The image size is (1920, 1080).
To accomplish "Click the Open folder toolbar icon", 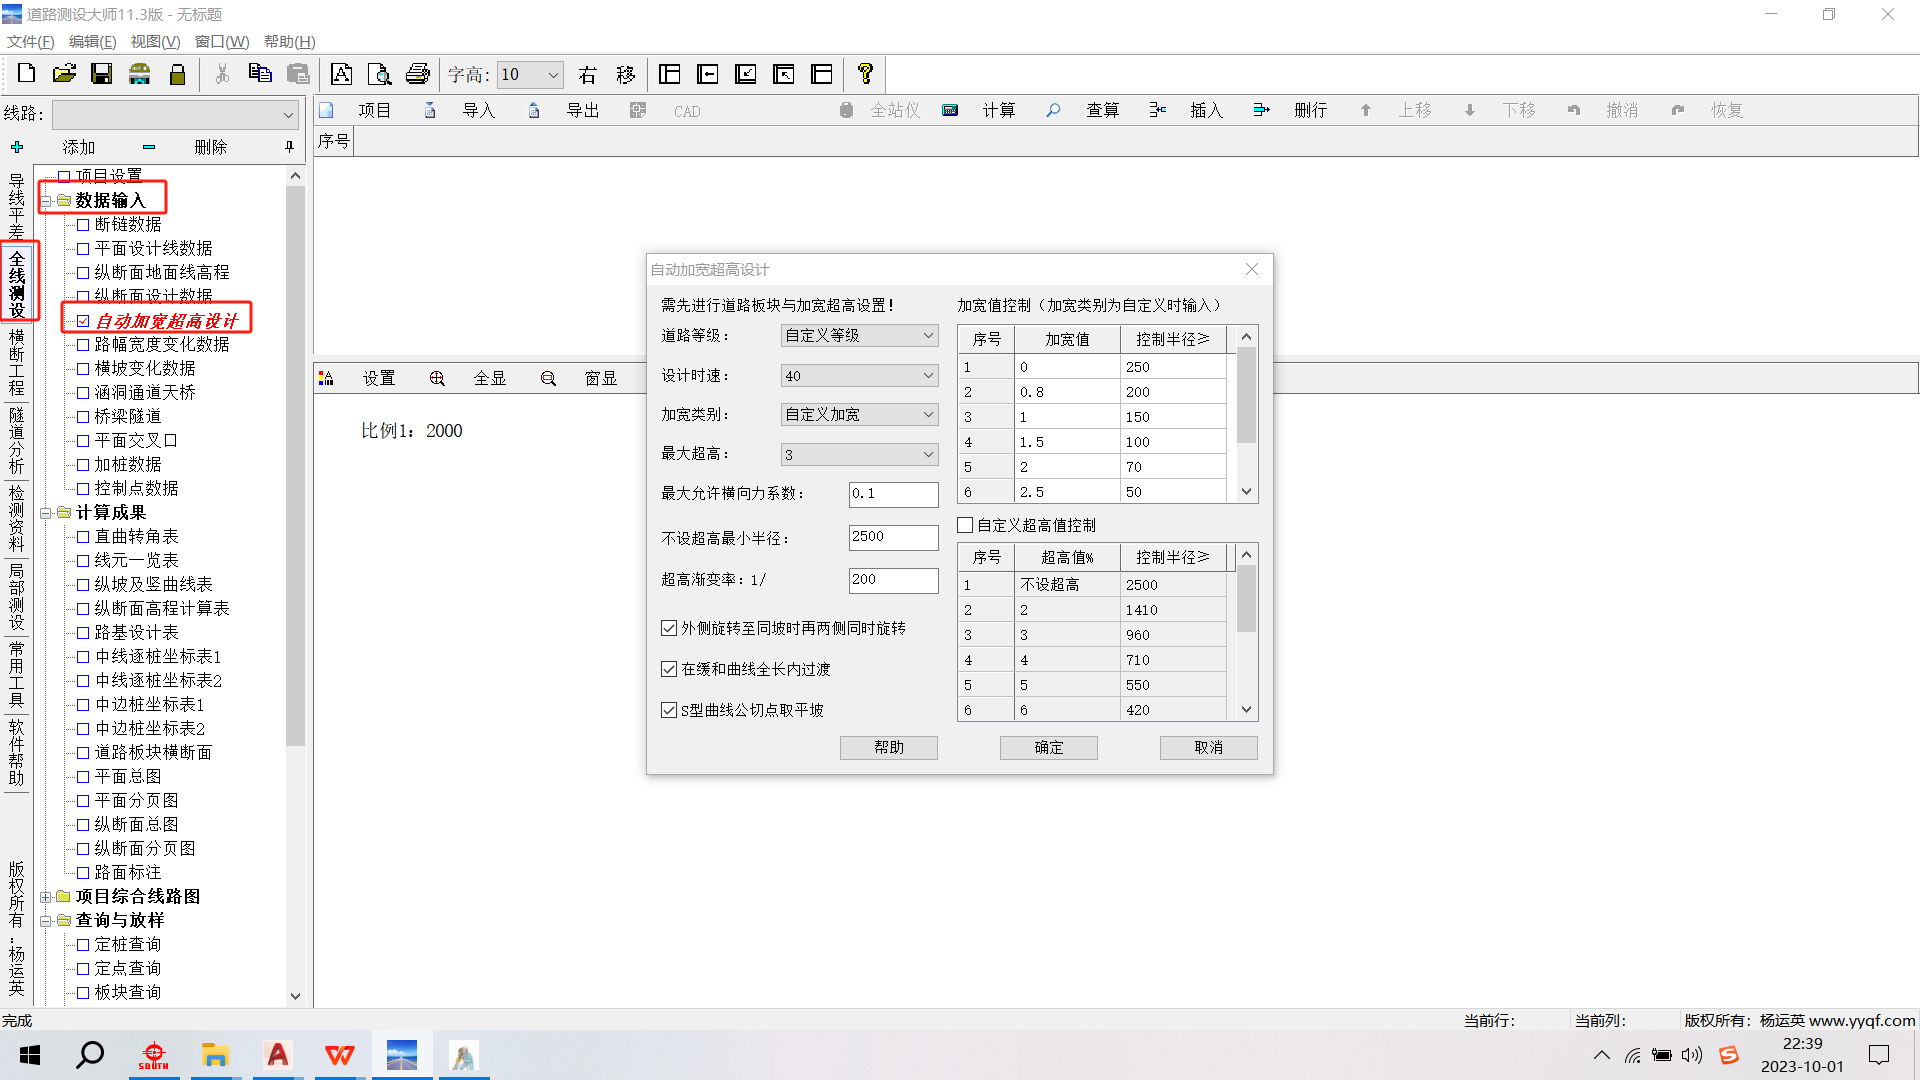I will [64, 74].
